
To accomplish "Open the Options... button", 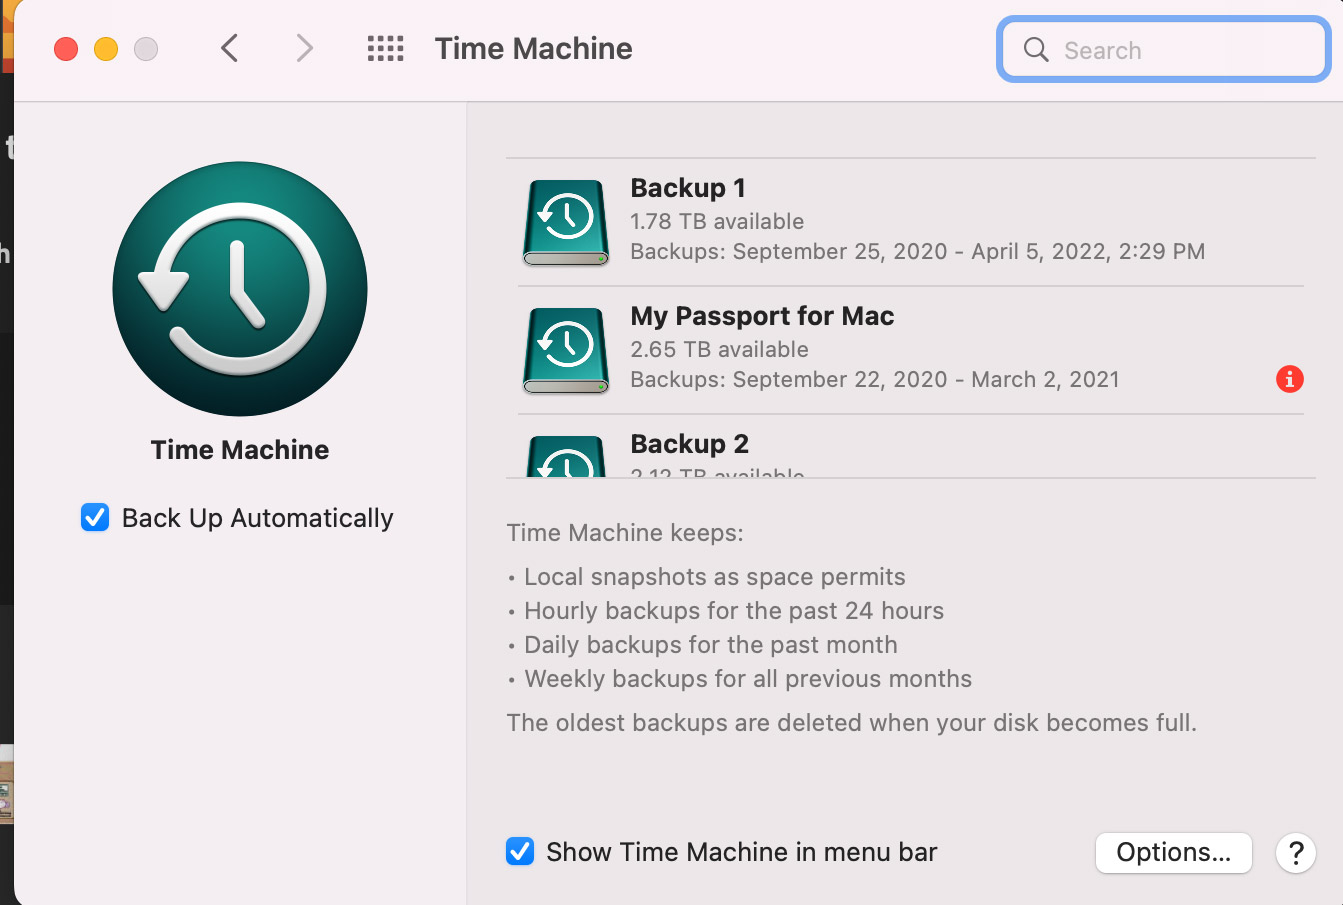I will pyautogui.click(x=1173, y=853).
